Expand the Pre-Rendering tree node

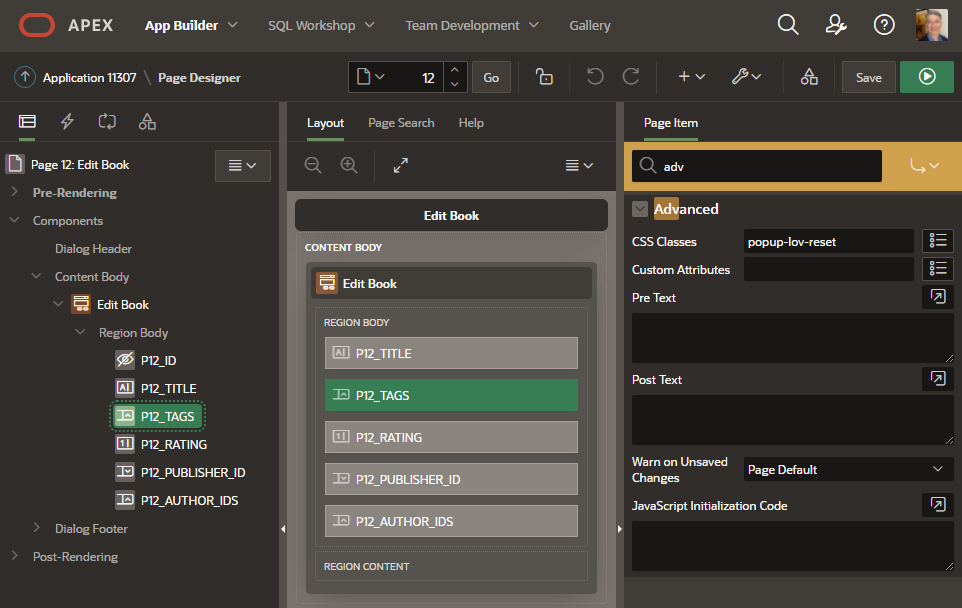15,193
